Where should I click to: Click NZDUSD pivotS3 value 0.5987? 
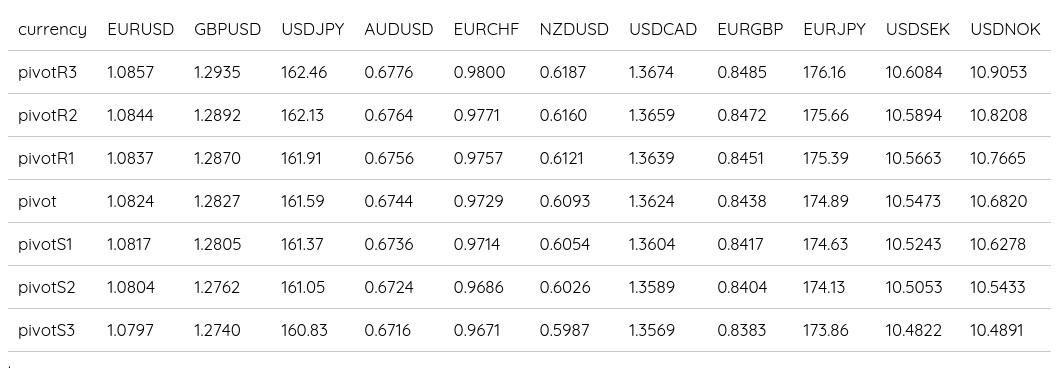click(x=564, y=331)
